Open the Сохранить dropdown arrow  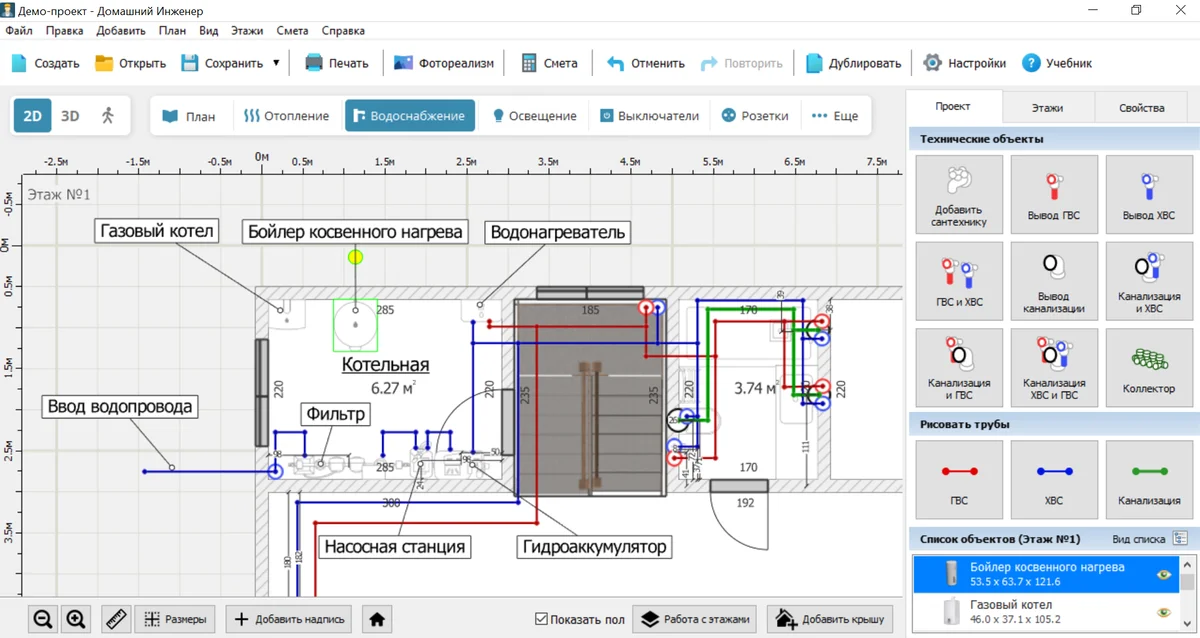tap(276, 63)
